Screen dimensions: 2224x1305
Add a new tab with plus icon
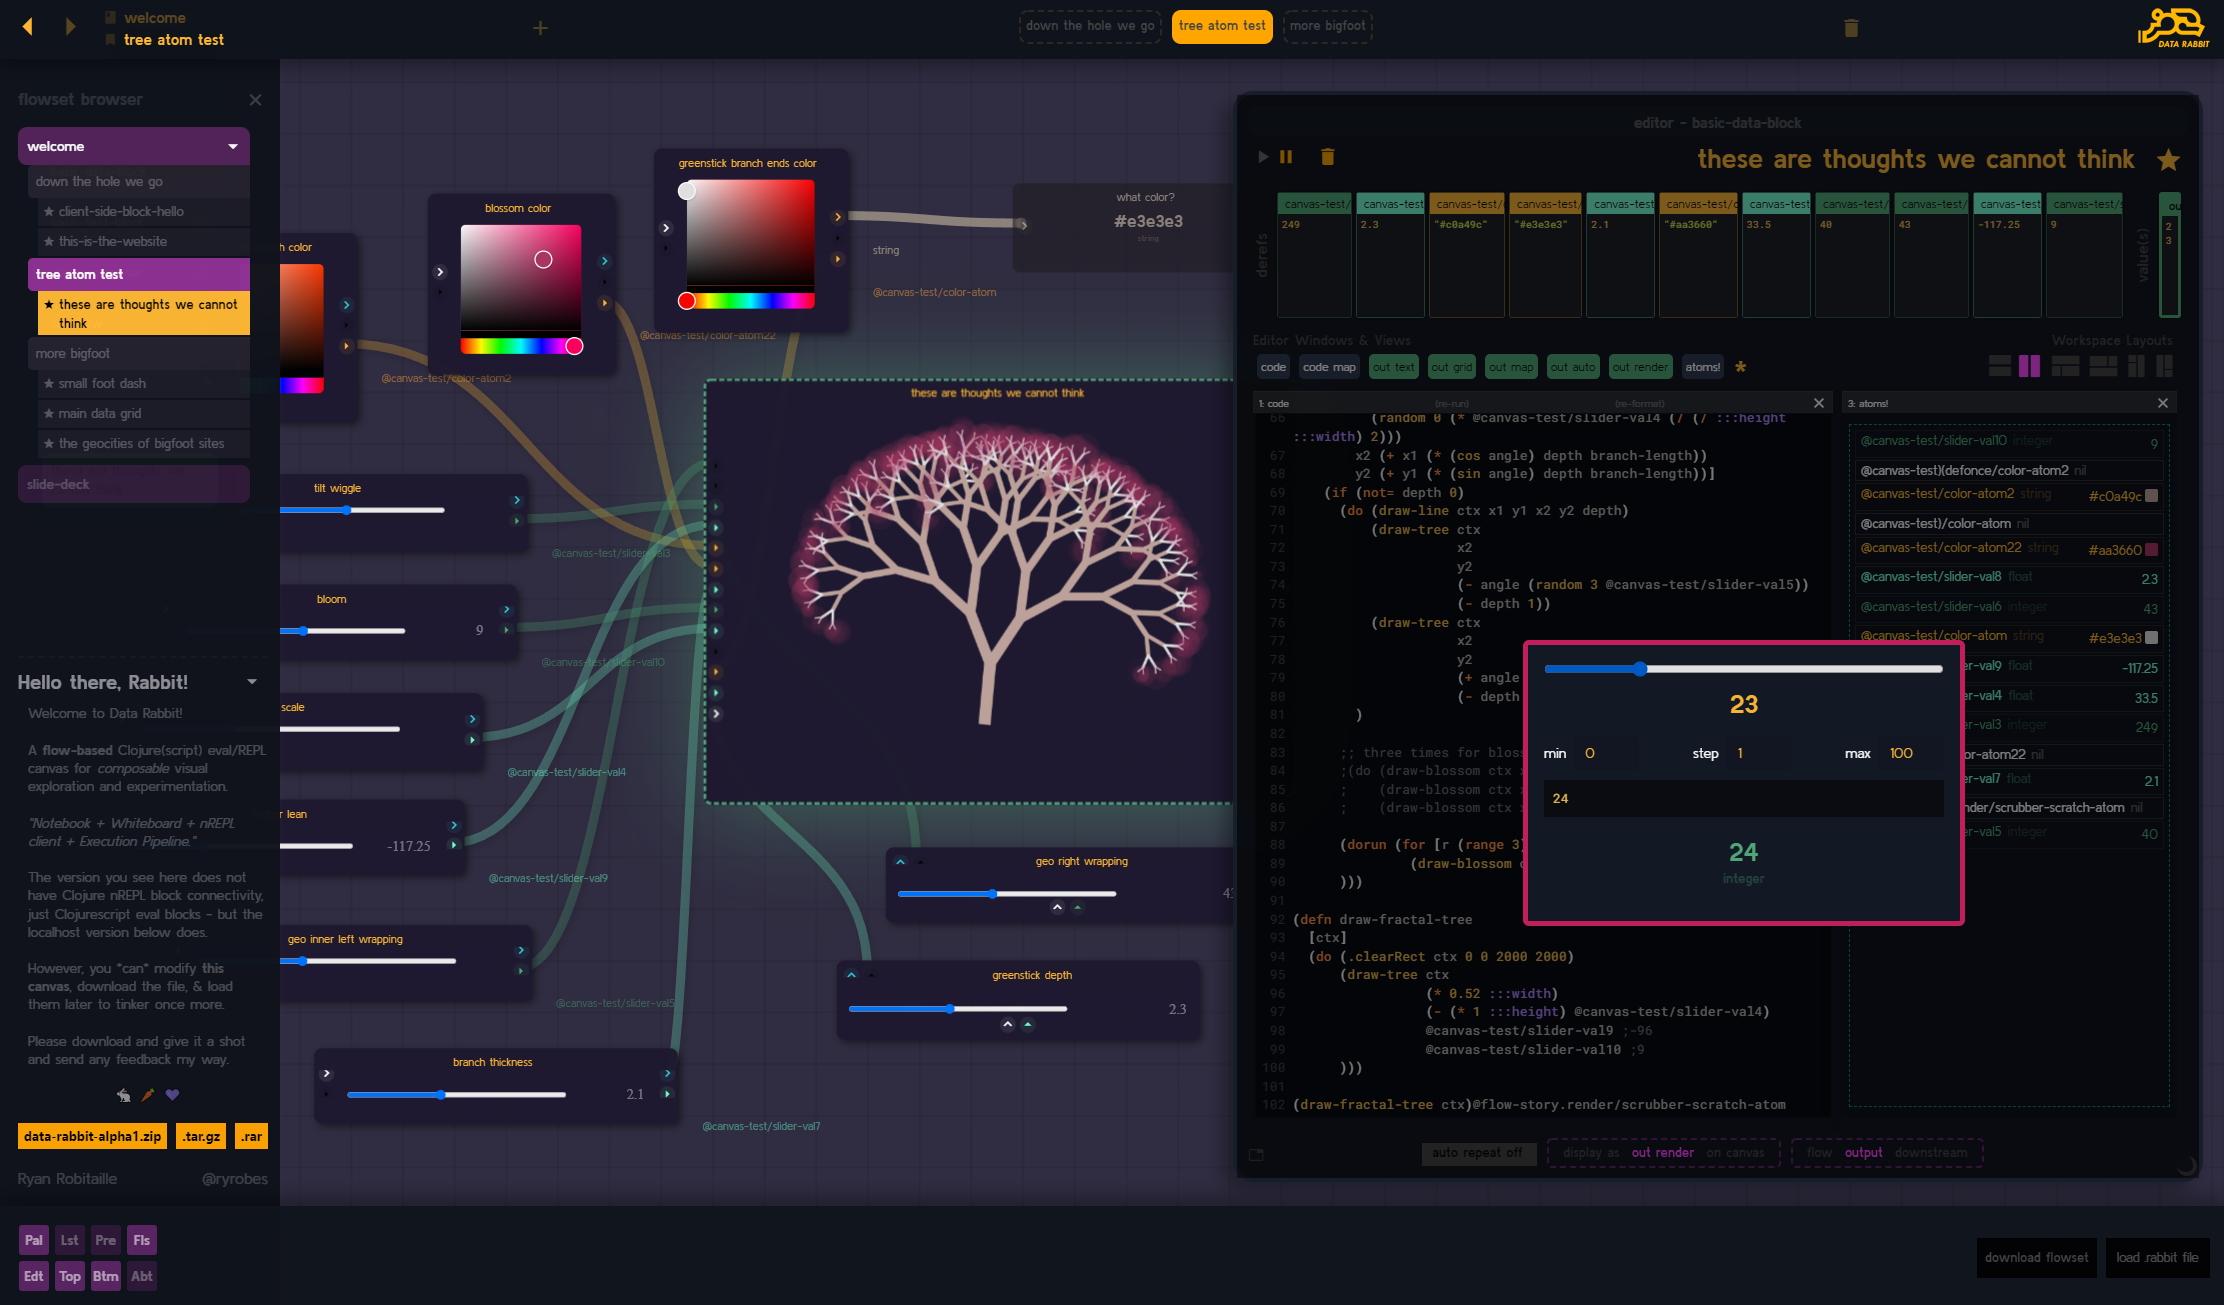pyautogui.click(x=540, y=28)
